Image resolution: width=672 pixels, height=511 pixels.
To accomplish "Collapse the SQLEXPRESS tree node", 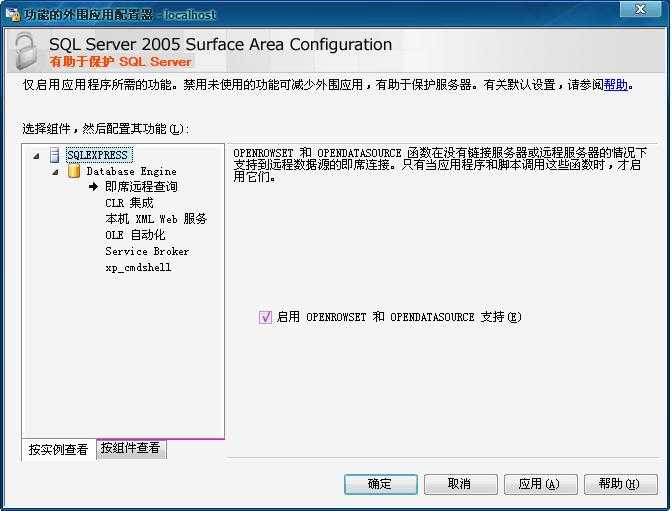I will (37, 156).
